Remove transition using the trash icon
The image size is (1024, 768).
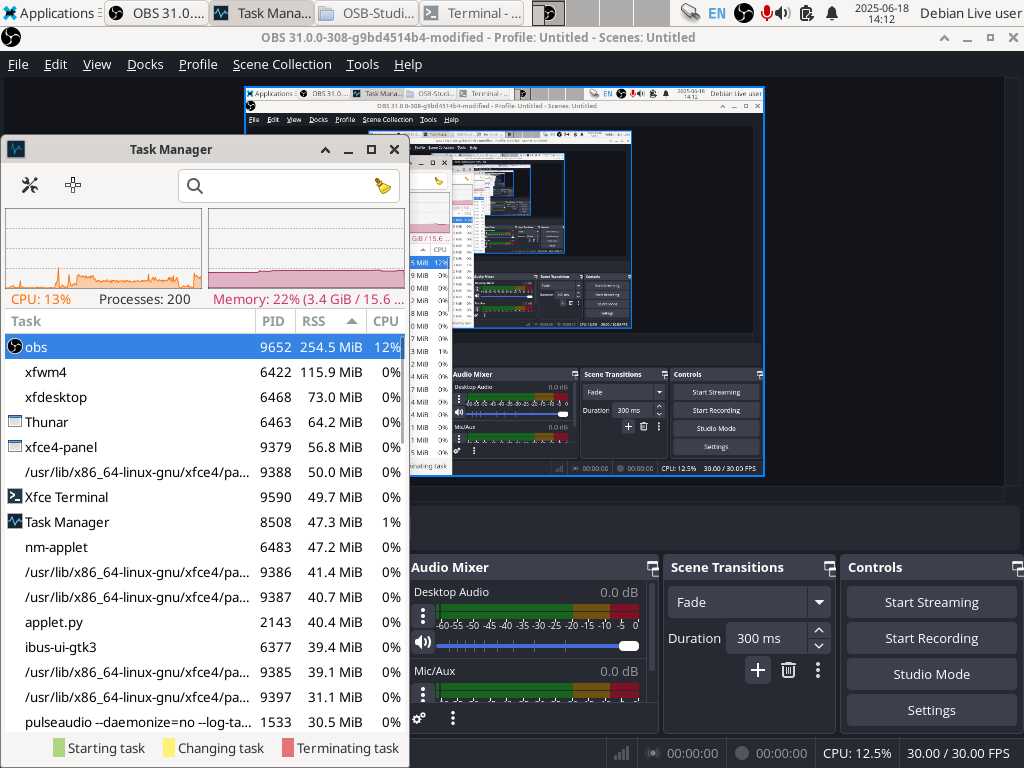(788, 670)
